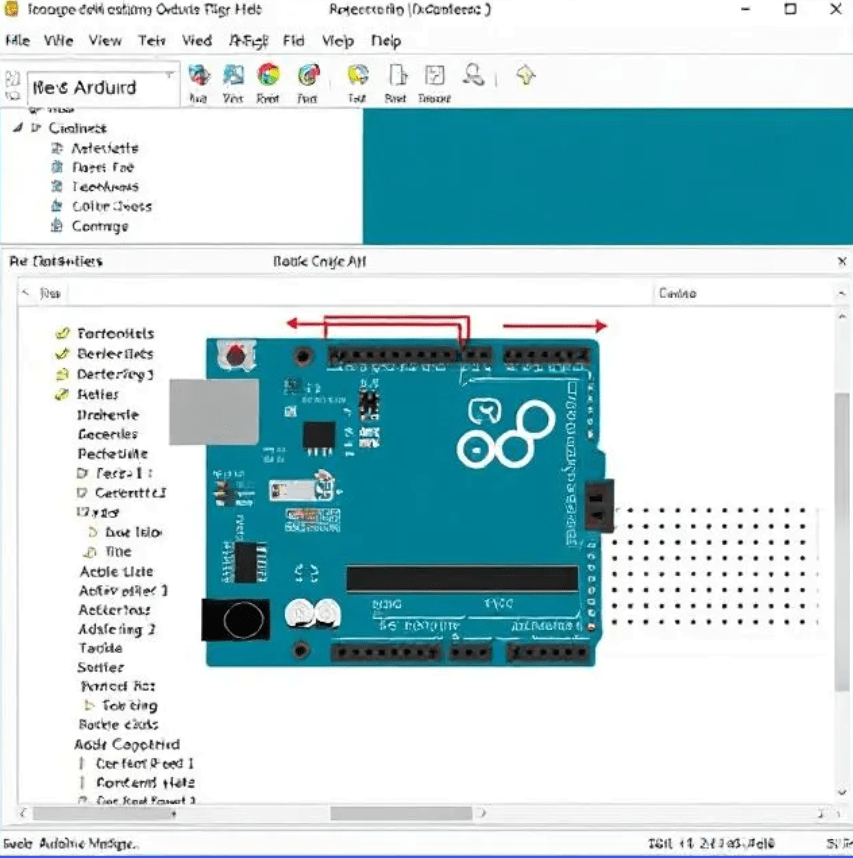Toggle the second checked item in the list

(62, 354)
